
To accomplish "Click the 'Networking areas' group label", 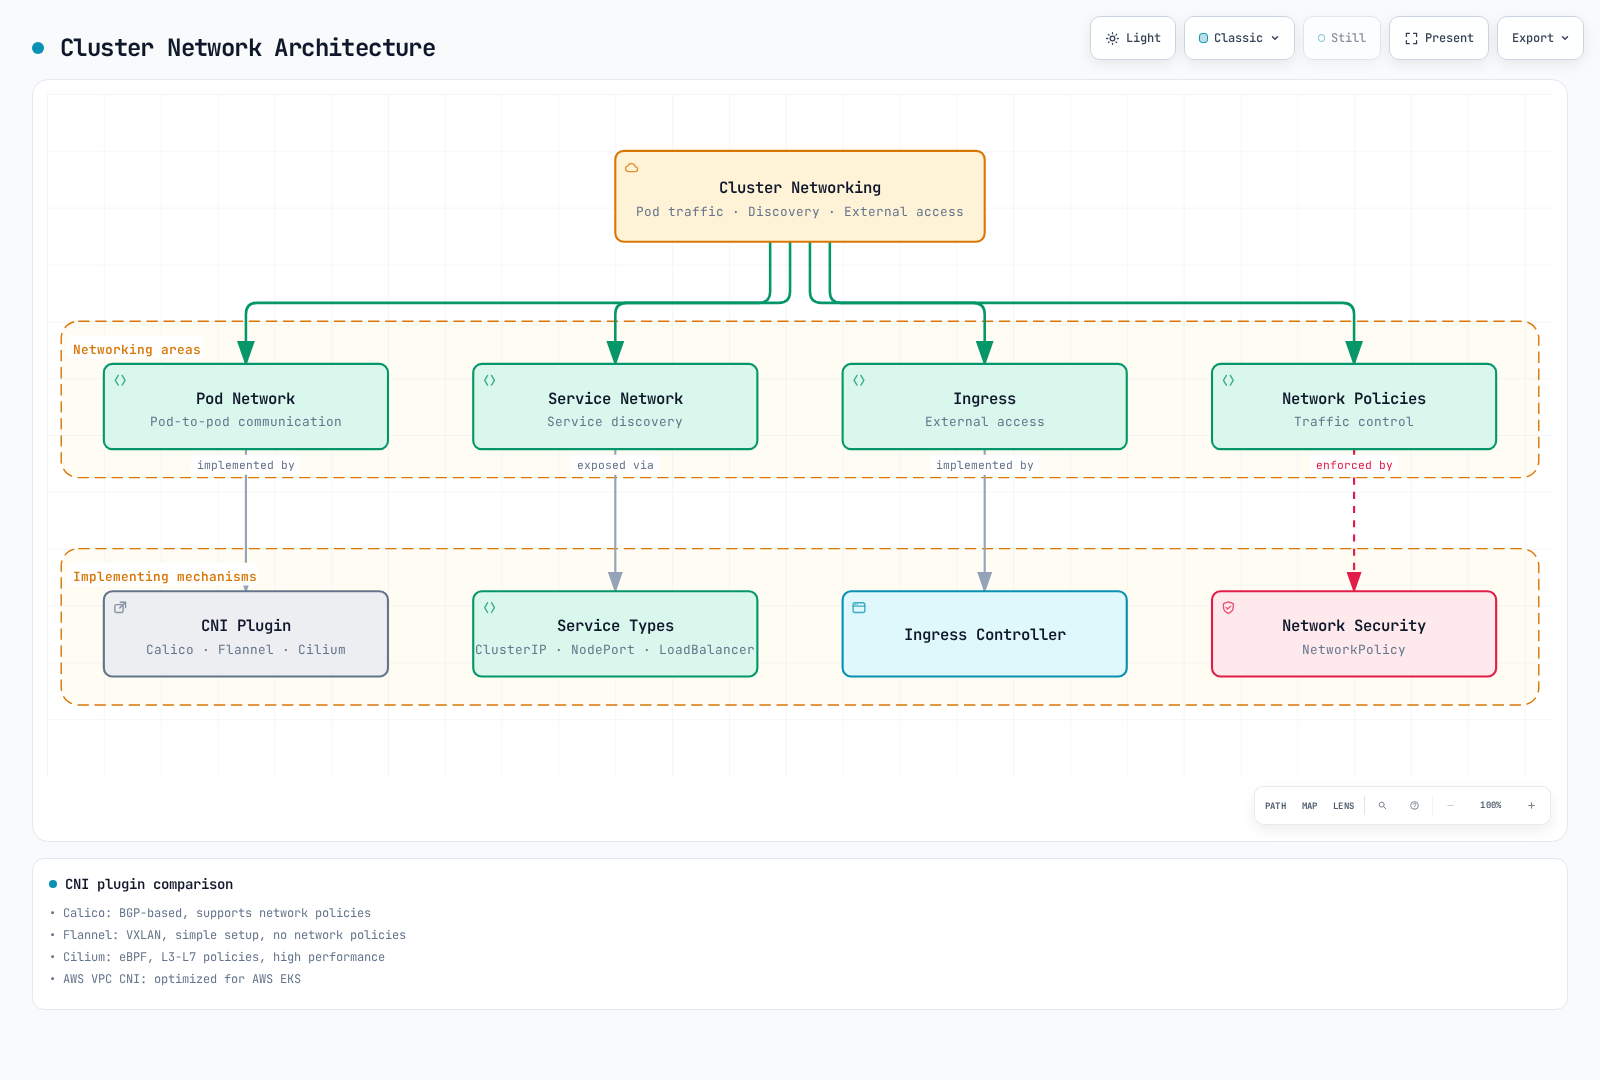I will pos(137,350).
